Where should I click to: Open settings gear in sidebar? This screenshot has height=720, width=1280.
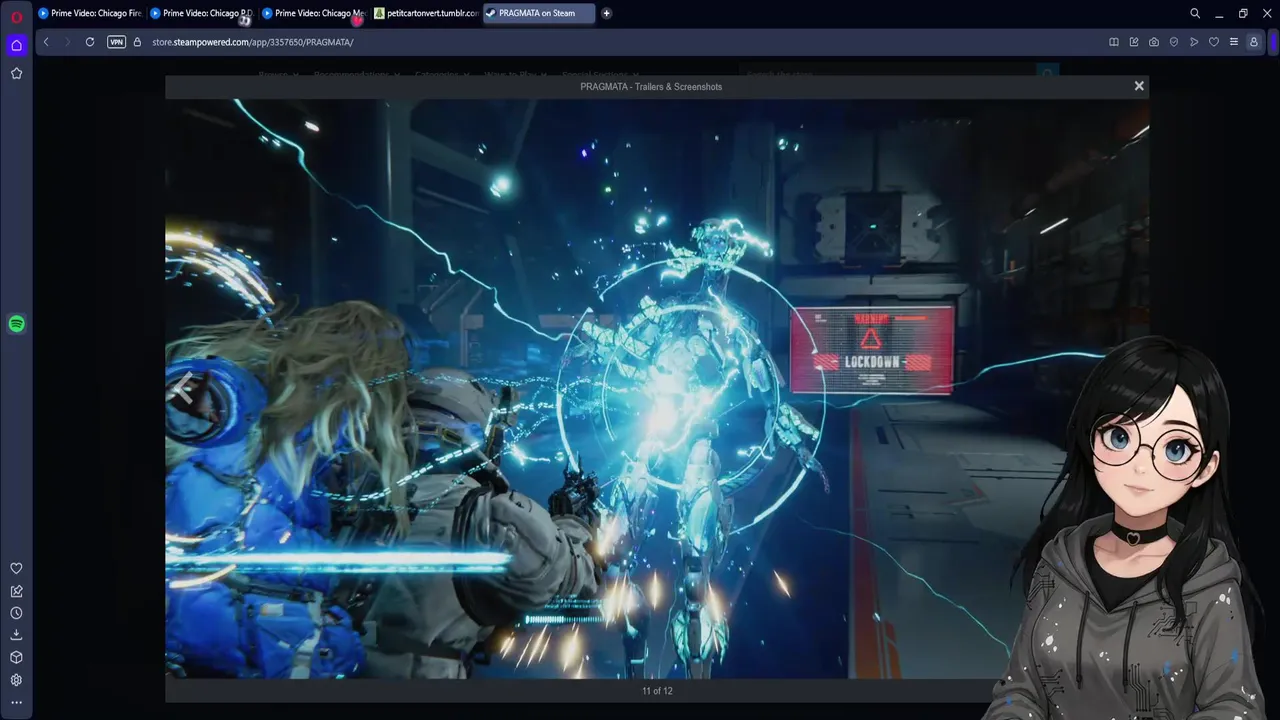(x=16, y=680)
